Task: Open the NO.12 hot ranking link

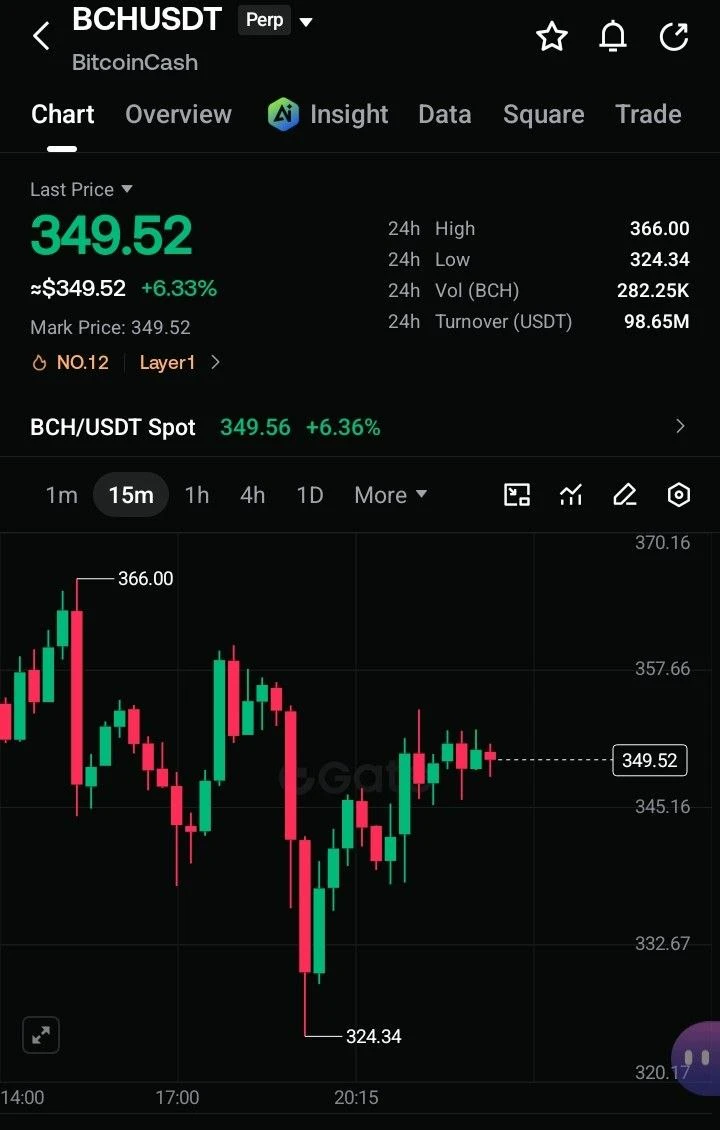Action: coord(83,362)
